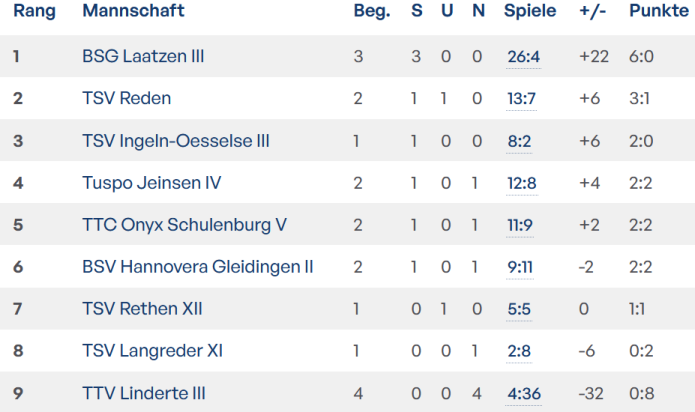This screenshot has width=695, height=412.
Task: Open TTC Onyx Schulenburg V link
Action: coord(184,225)
